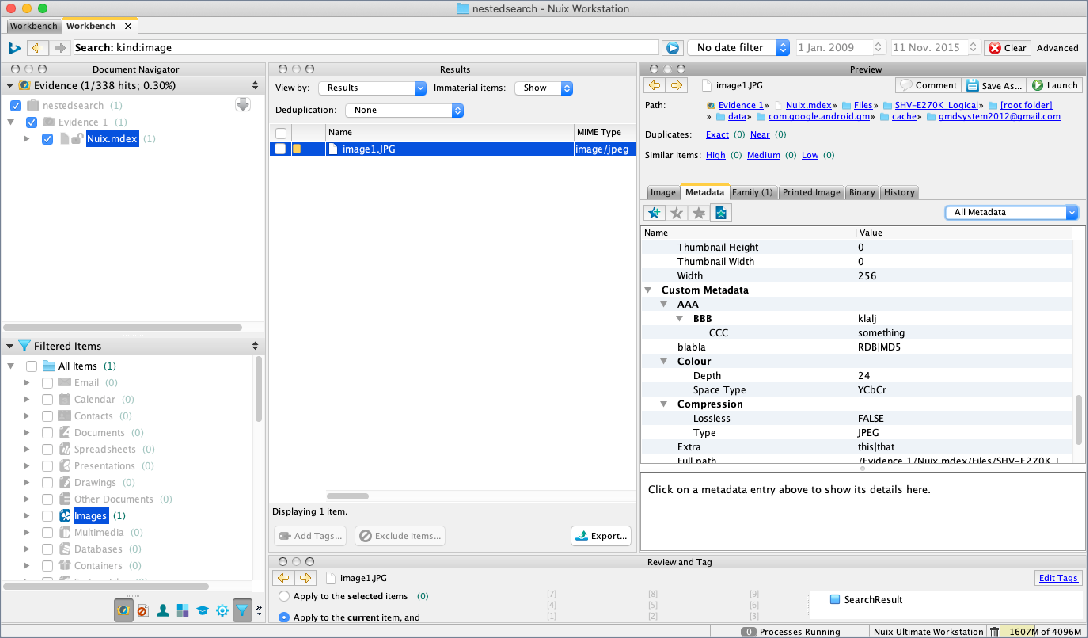Open the Edit Tags link
Image resolution: width=1088 pixels, height=638 pixels.
pos(1058,578)
